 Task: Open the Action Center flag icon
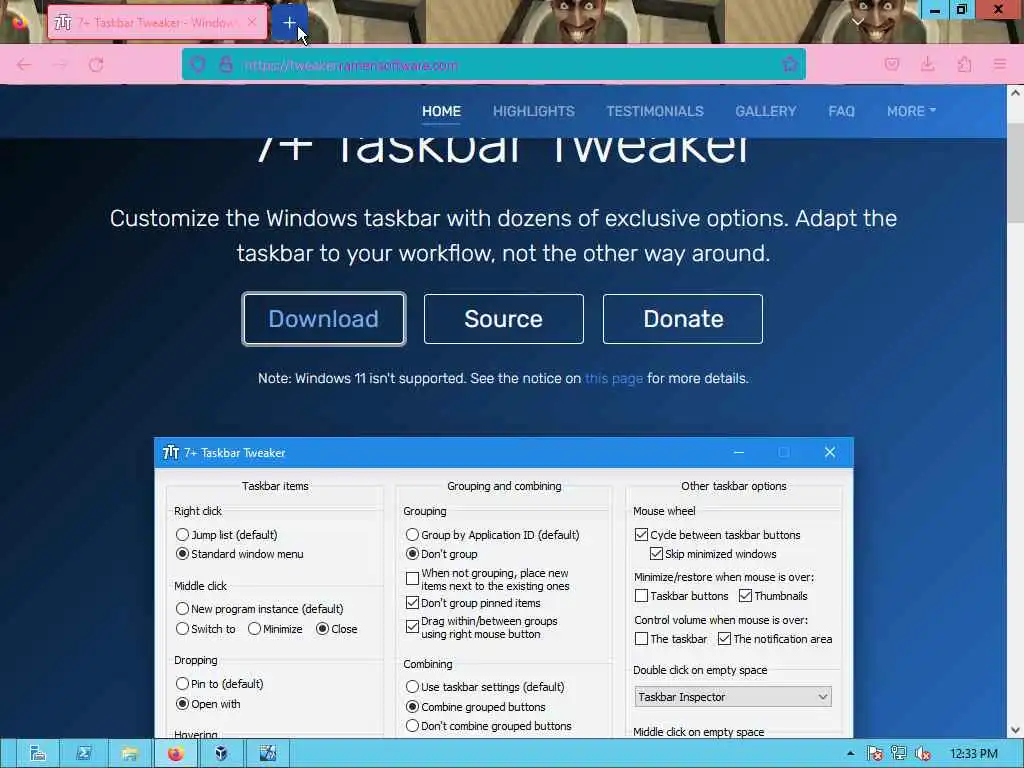[x=875, y=754]
